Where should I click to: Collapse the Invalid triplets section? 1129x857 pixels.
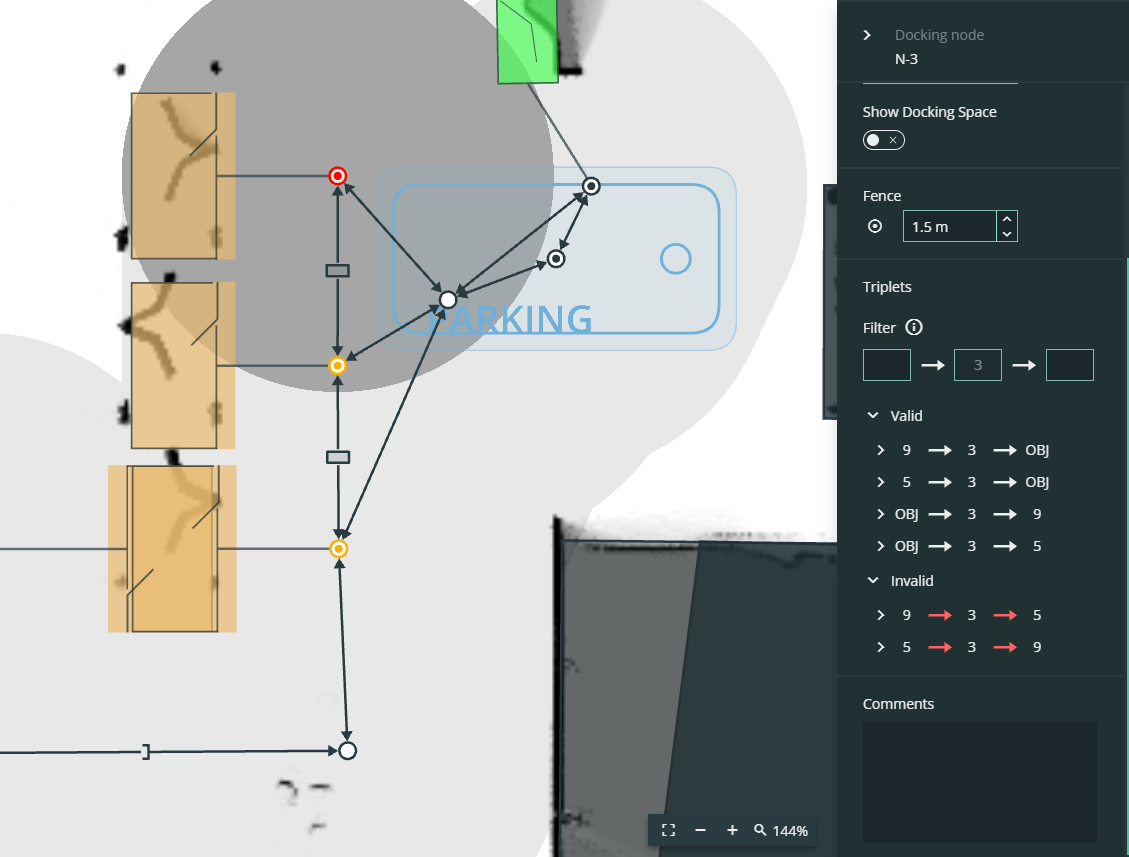tap(873, 580)
